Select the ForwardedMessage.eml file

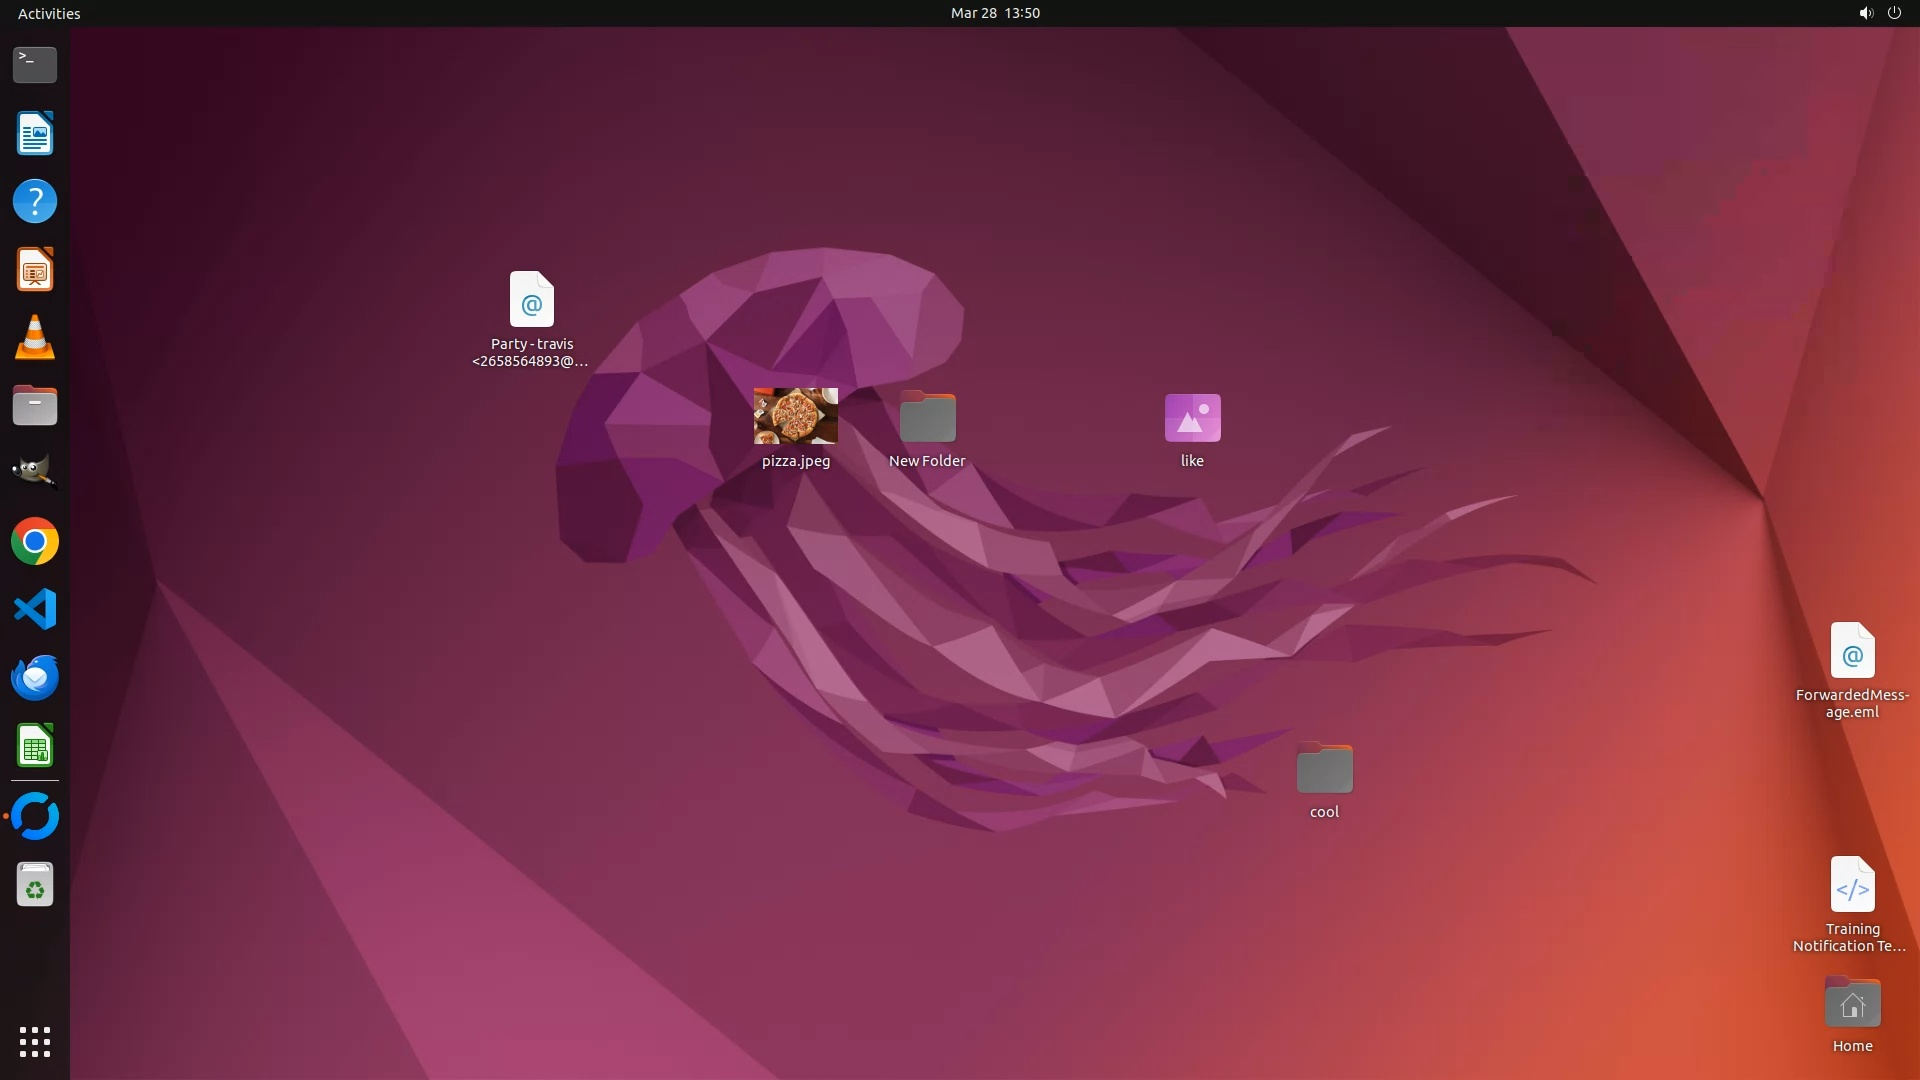1852,652
